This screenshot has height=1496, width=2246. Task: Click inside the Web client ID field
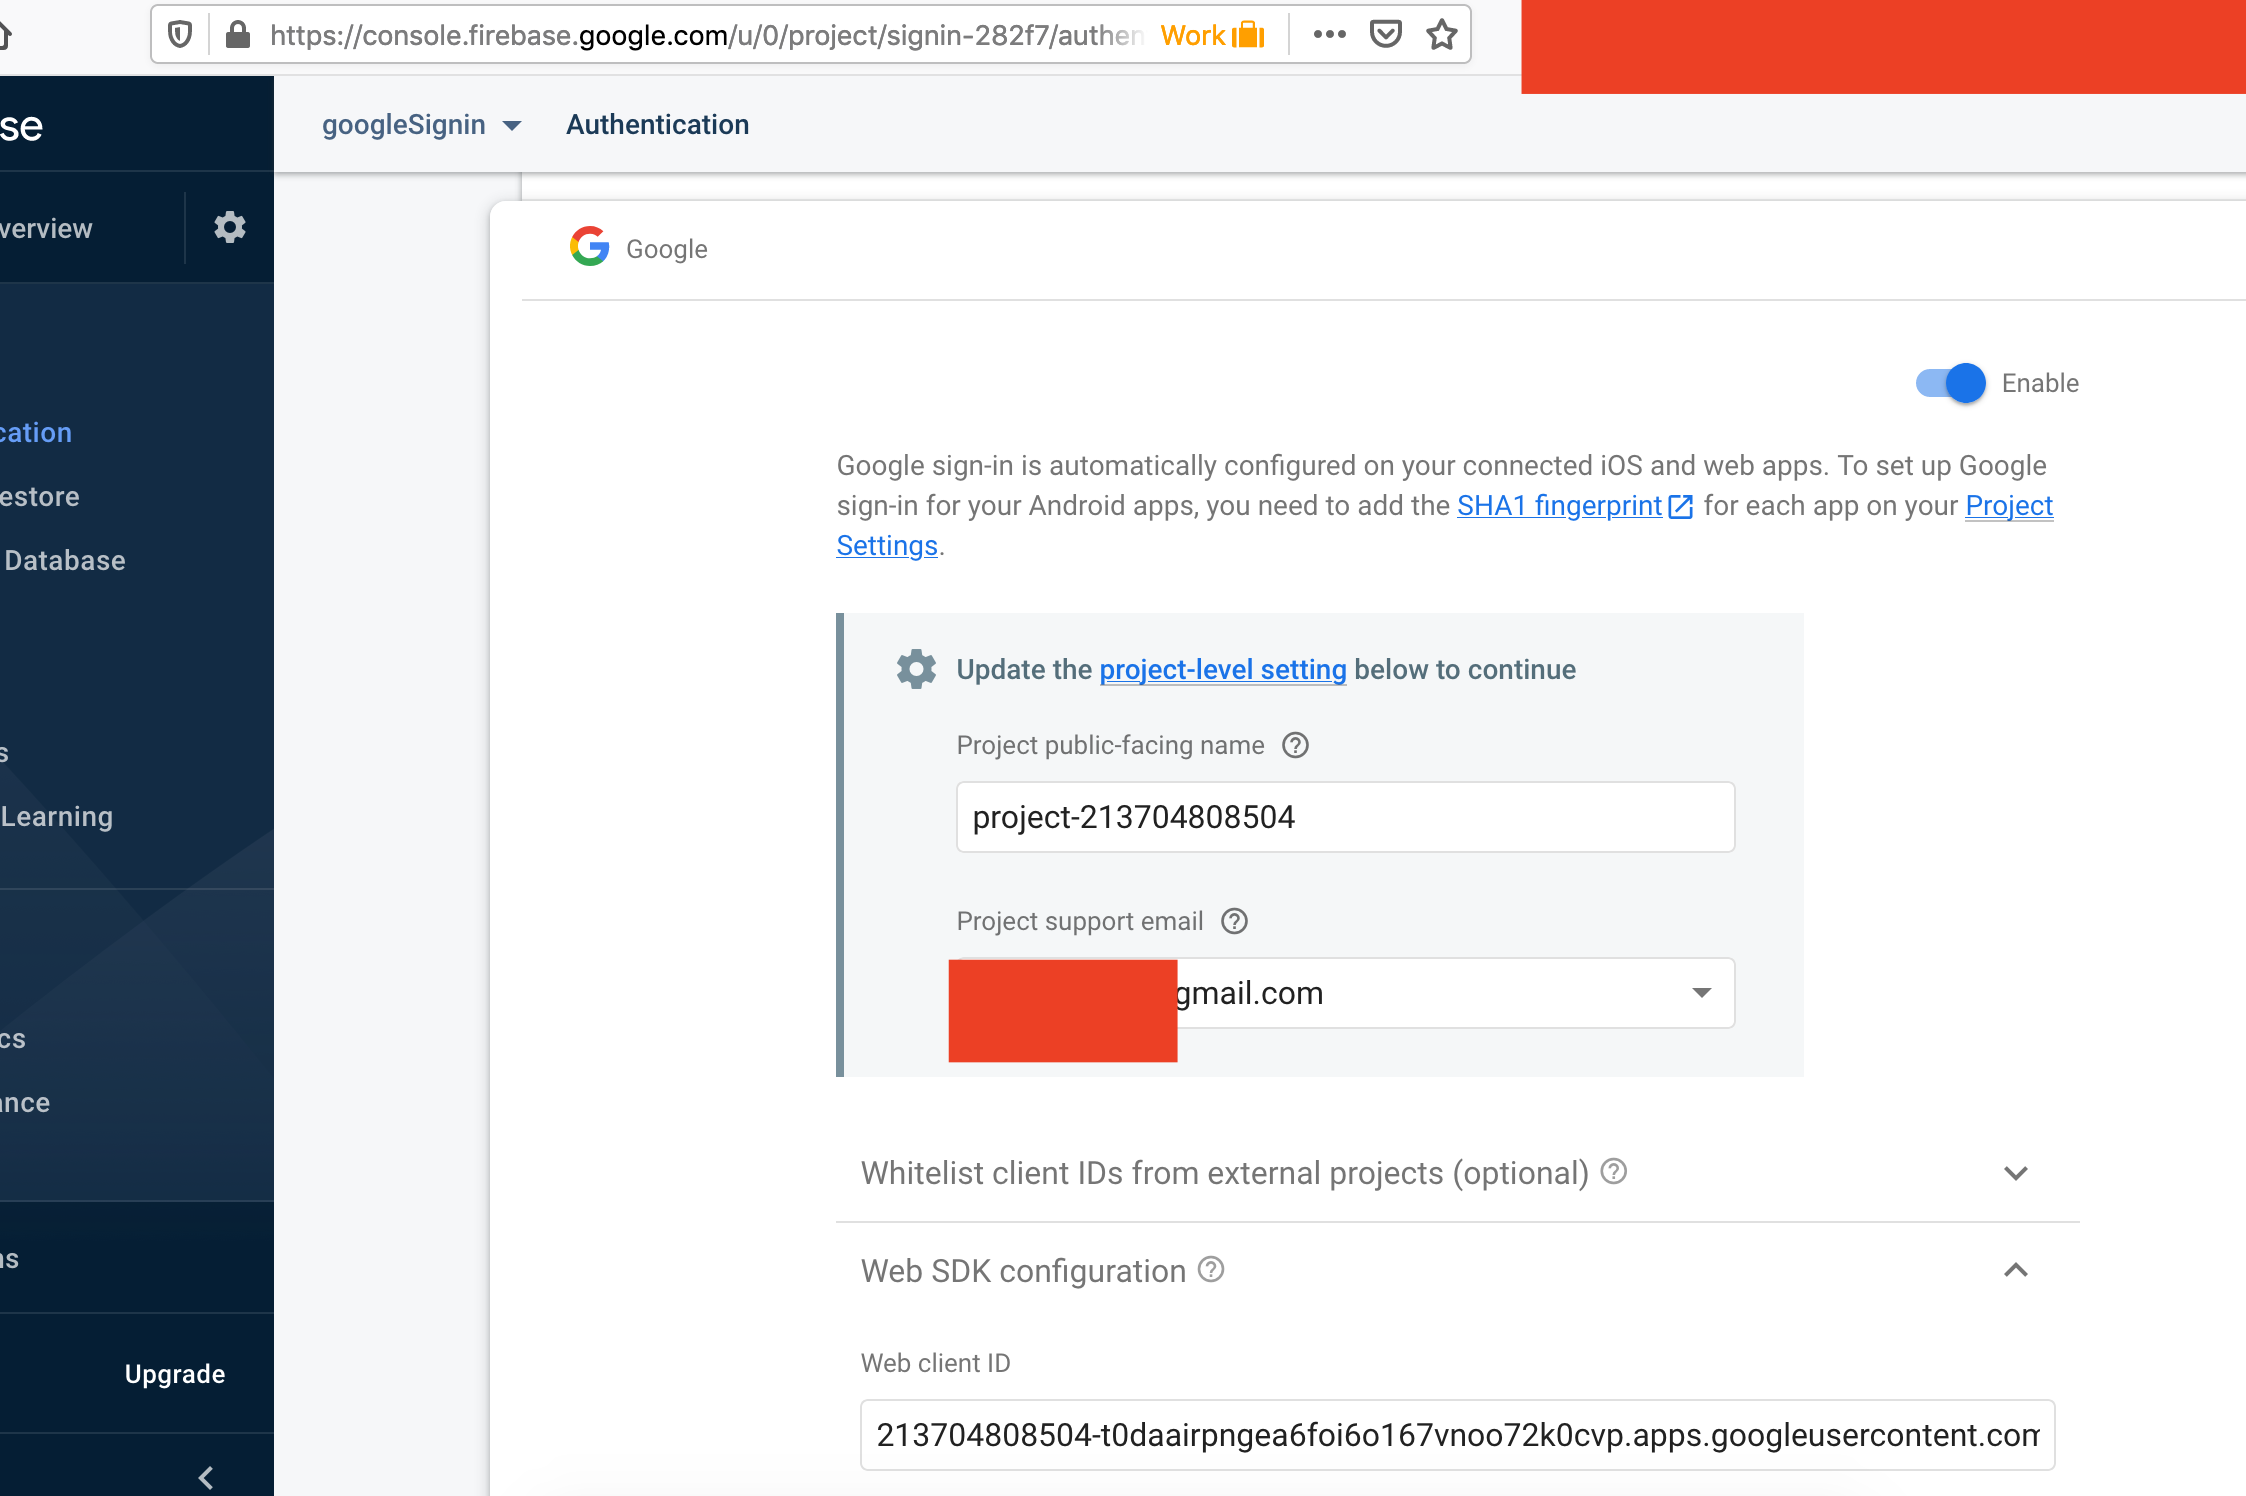[1450, 1434]
